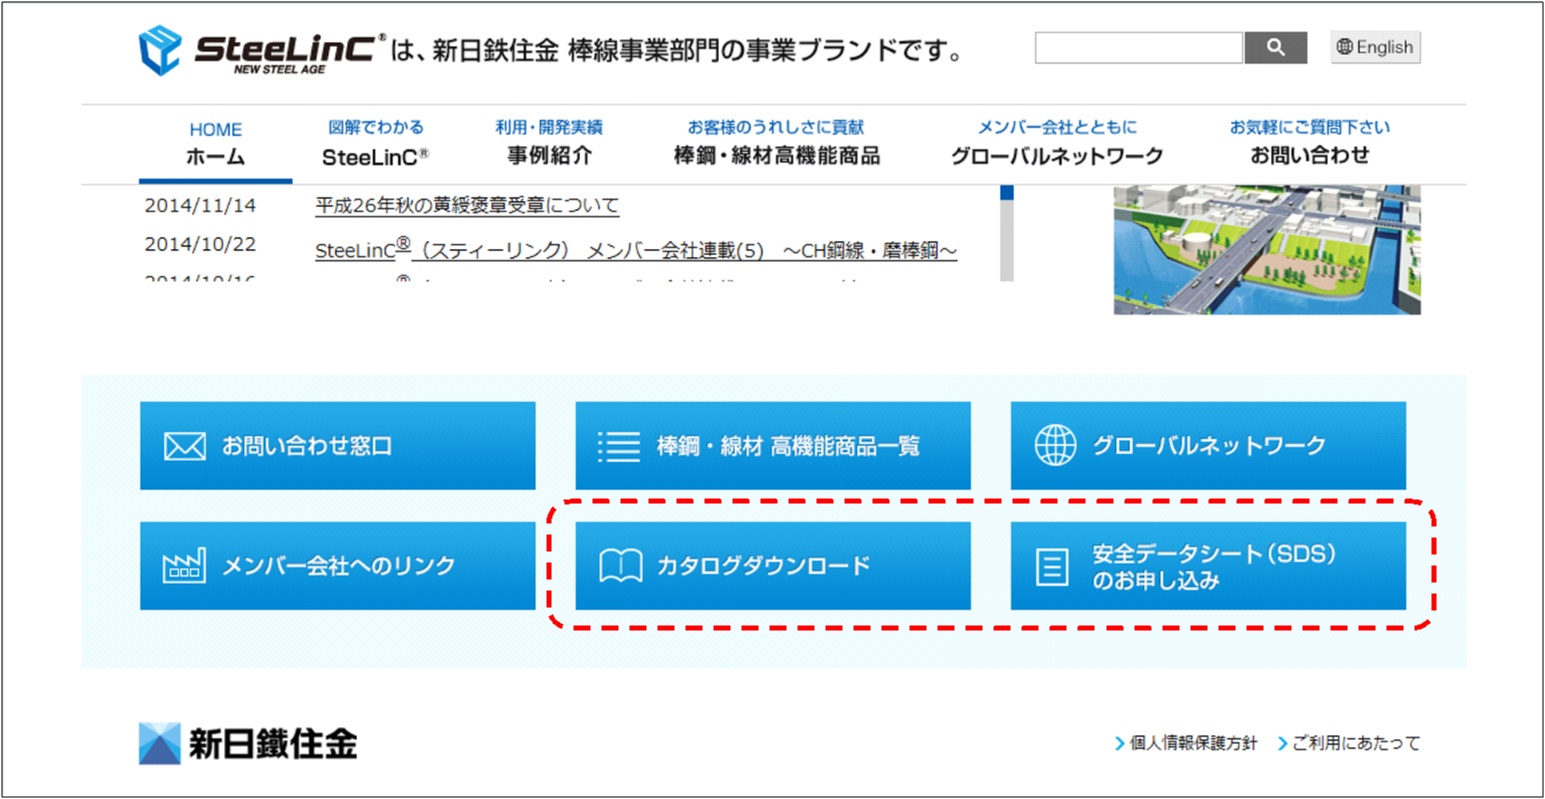Screen dimensions: 1545x799
Task: Click the SteeLinC logo in header
Action: click(262, 50)
